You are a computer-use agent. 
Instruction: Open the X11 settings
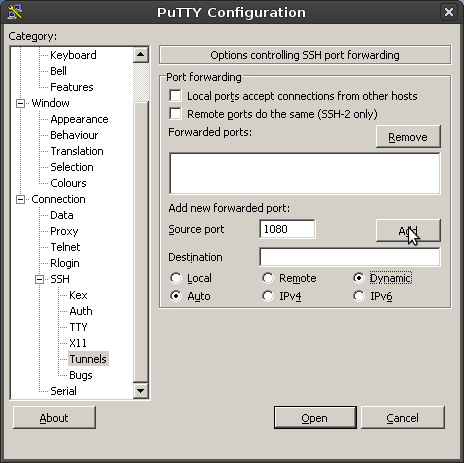point(78,343)
